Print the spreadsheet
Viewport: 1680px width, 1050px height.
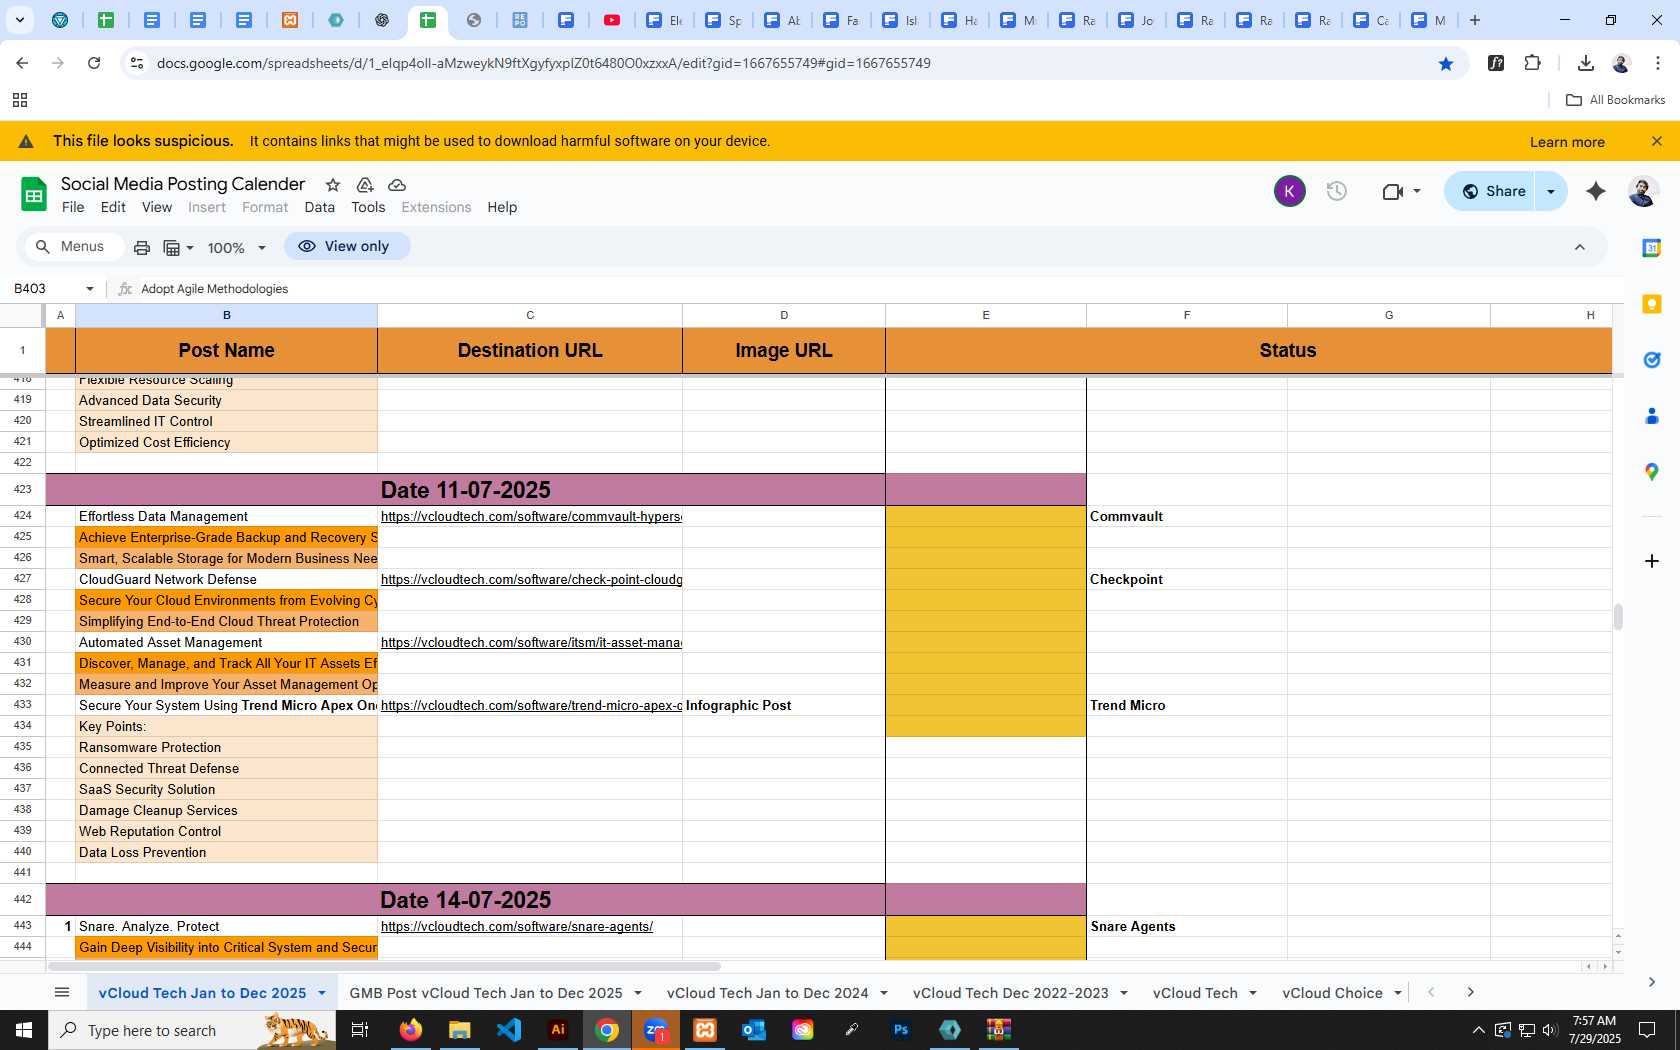[x=142, y=247]
